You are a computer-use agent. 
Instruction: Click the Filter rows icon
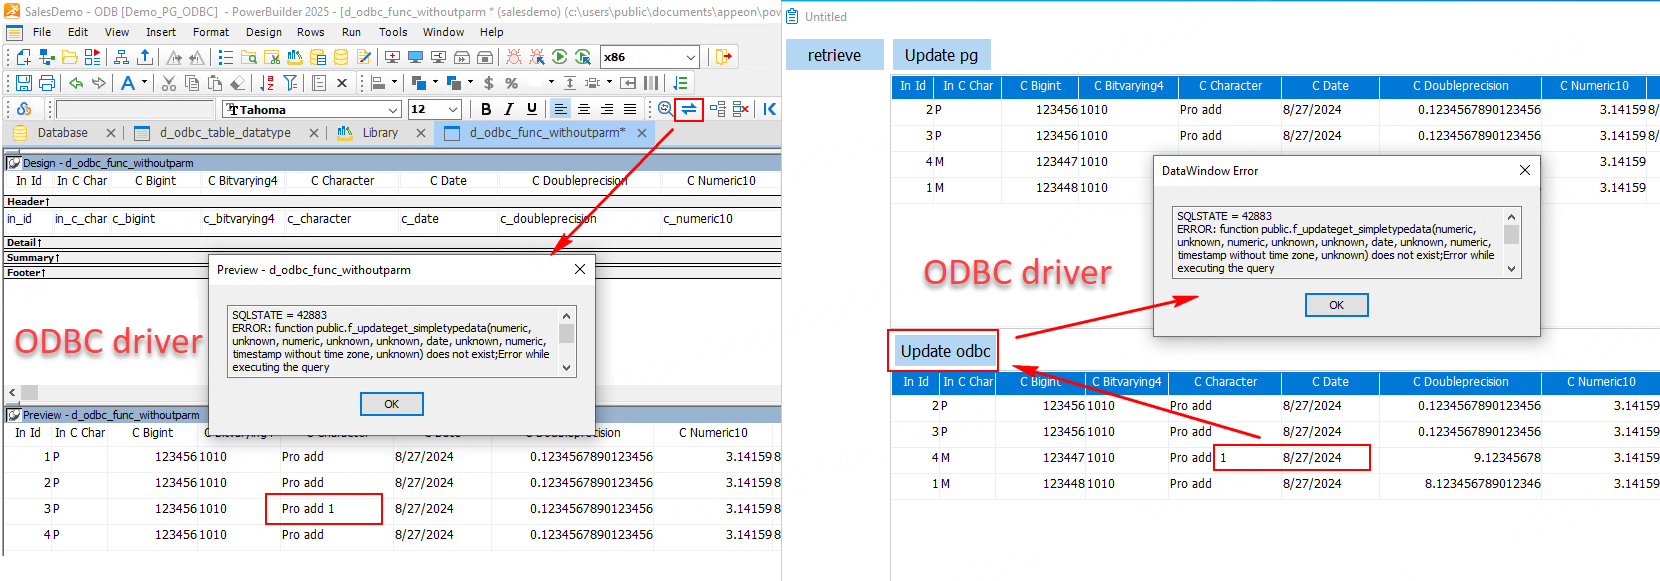click(290, 83)
